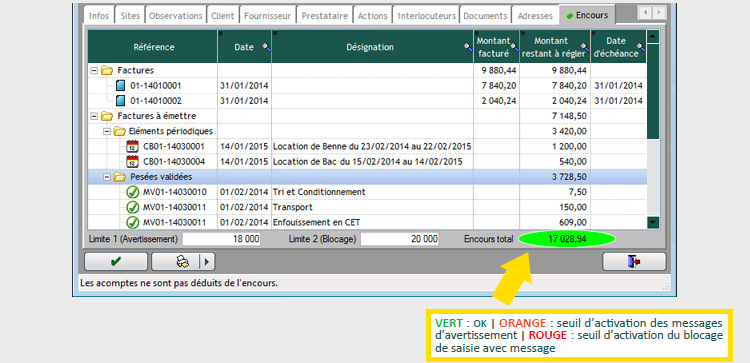
Task: Open the Observations tab
Action: tap(176, 16)
